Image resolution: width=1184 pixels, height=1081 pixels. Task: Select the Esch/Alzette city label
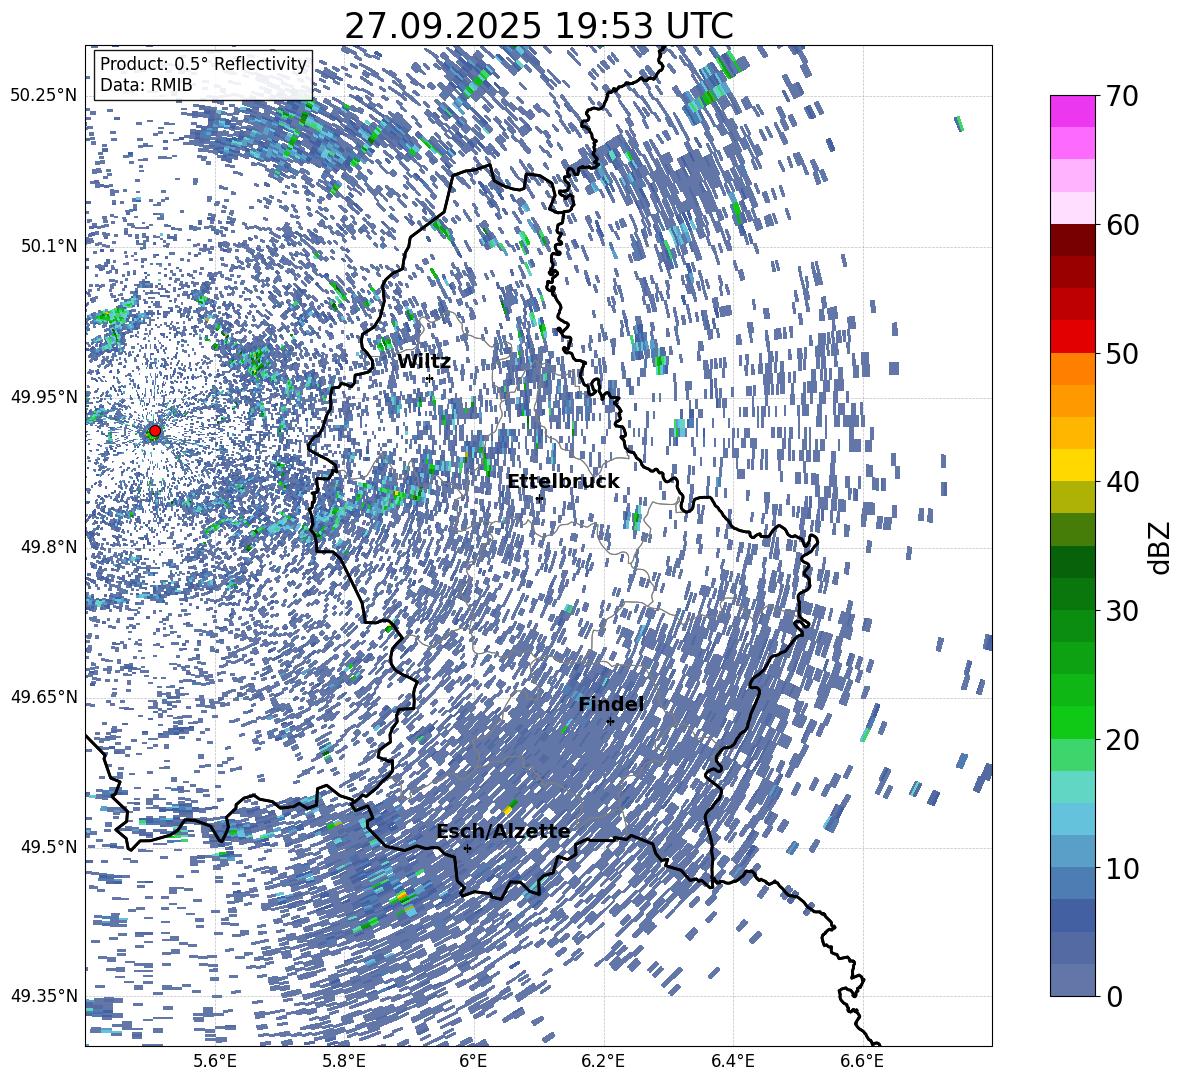click(x=503, y=832)
